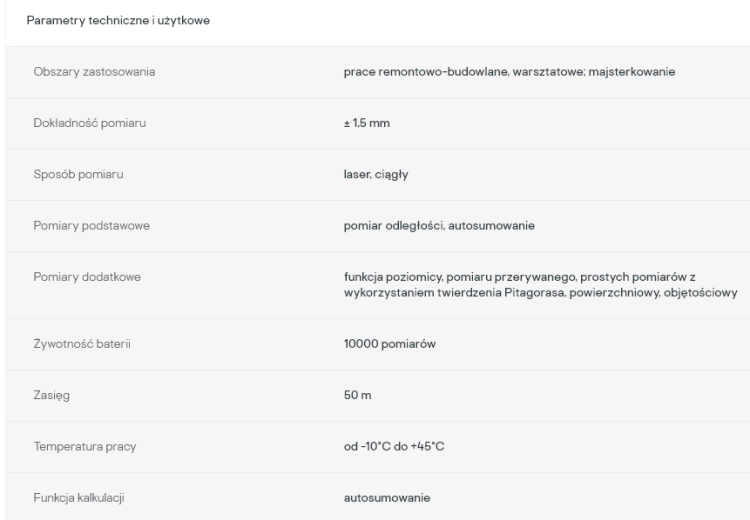Select the 'Dokładność pomiaru' label
Viewport: 750px width, 520px height.
click(x=89, y=123)
